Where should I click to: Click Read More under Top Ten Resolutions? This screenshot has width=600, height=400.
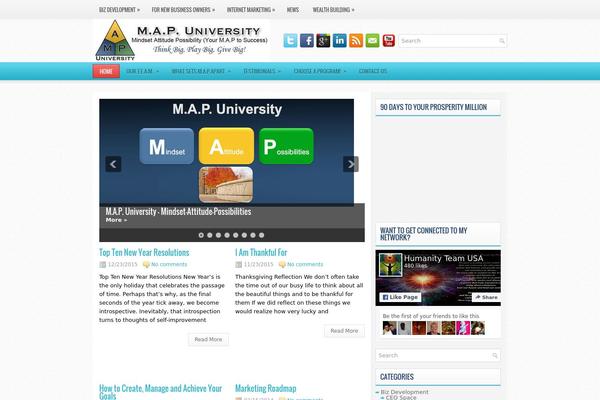click(208, 340)
